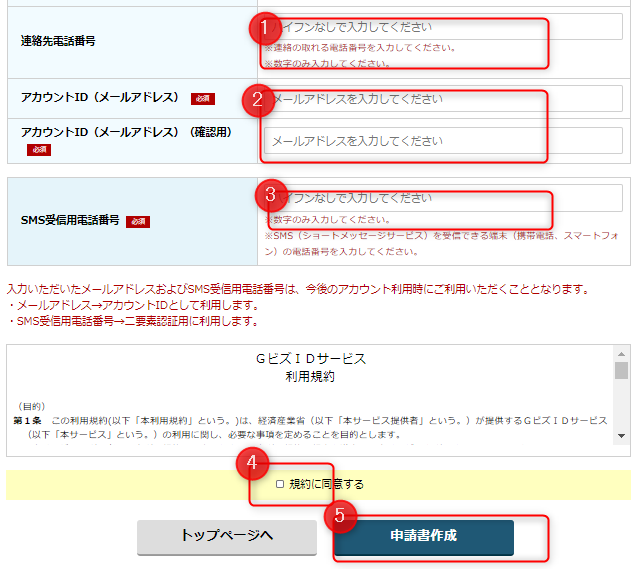This screenshot has width=638, height=569.
Task: Click the メールアドレス→アカウントID notice line
Action: (133, 305)
